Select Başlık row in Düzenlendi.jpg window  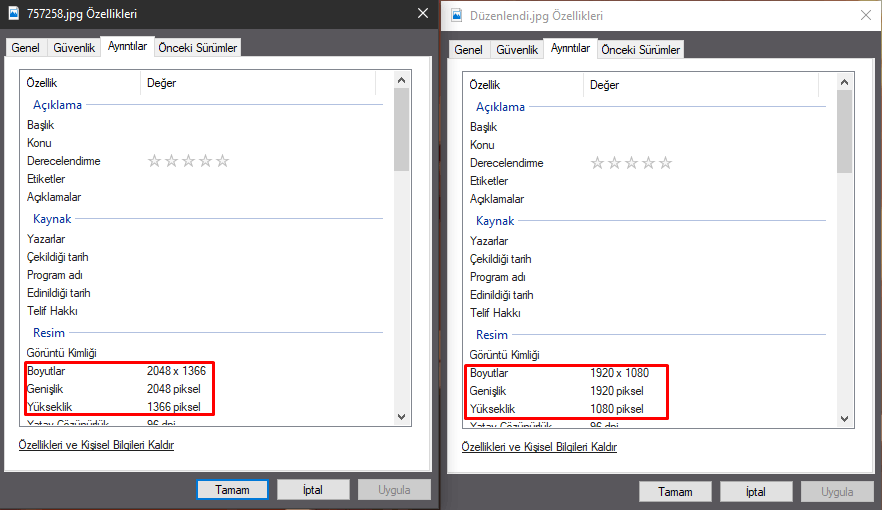pos(647,127)
